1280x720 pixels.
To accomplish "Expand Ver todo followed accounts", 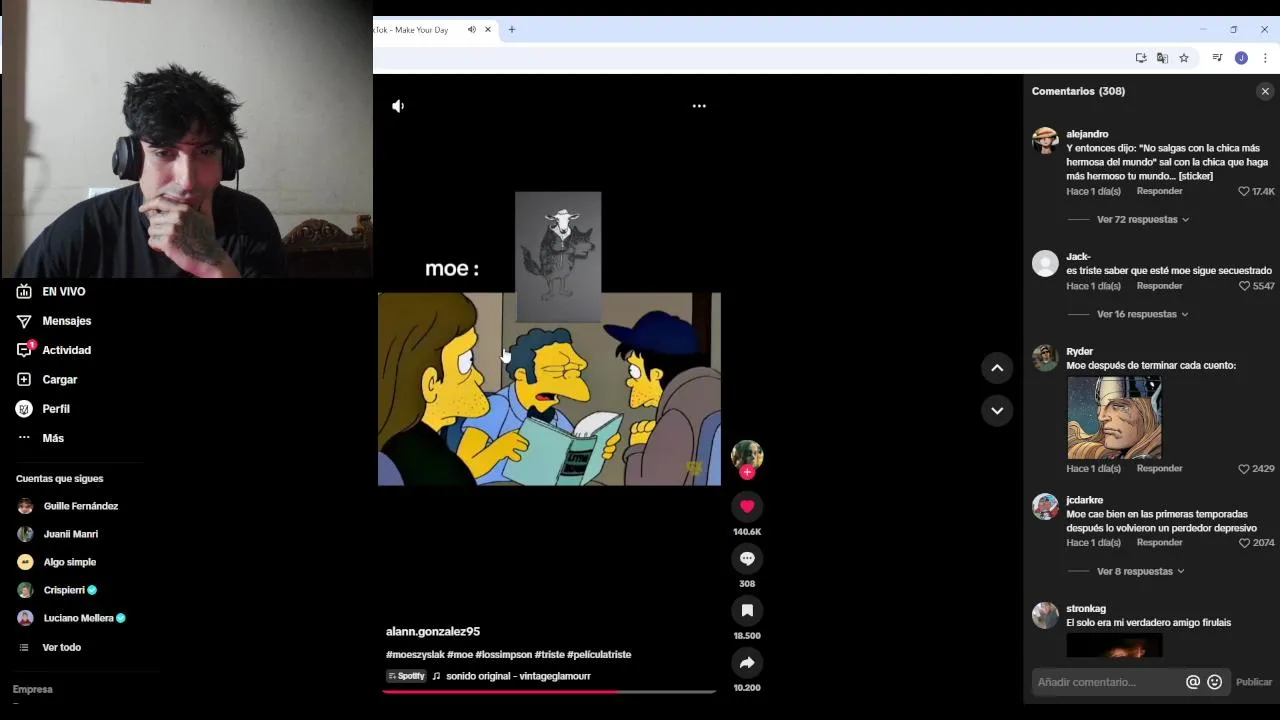I will tap(51, 648).
